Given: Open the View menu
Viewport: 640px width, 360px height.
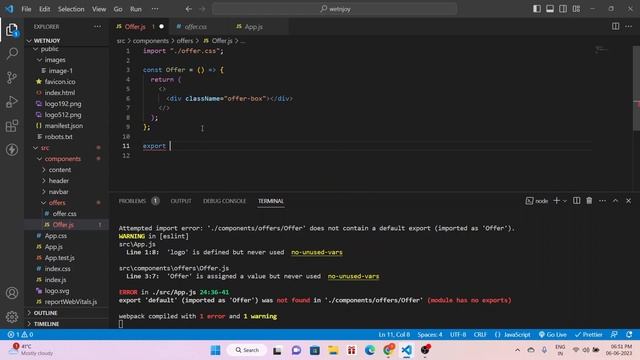Looking at the screenshot, I should [x=99, y=9].
